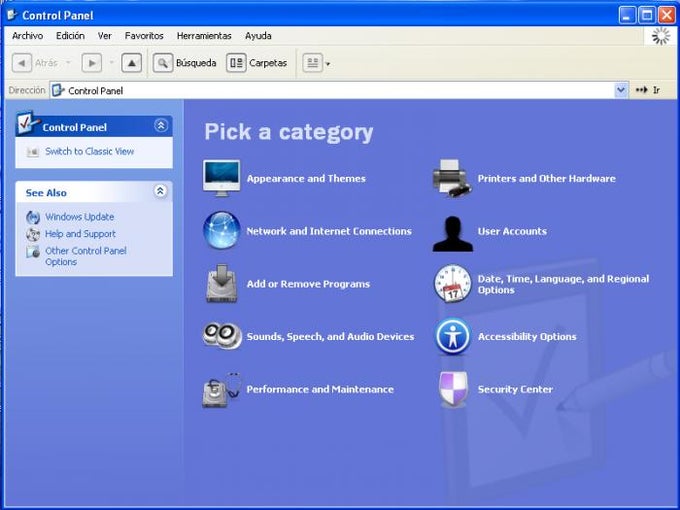Click the Appearance and Themes label

[306, 178]
